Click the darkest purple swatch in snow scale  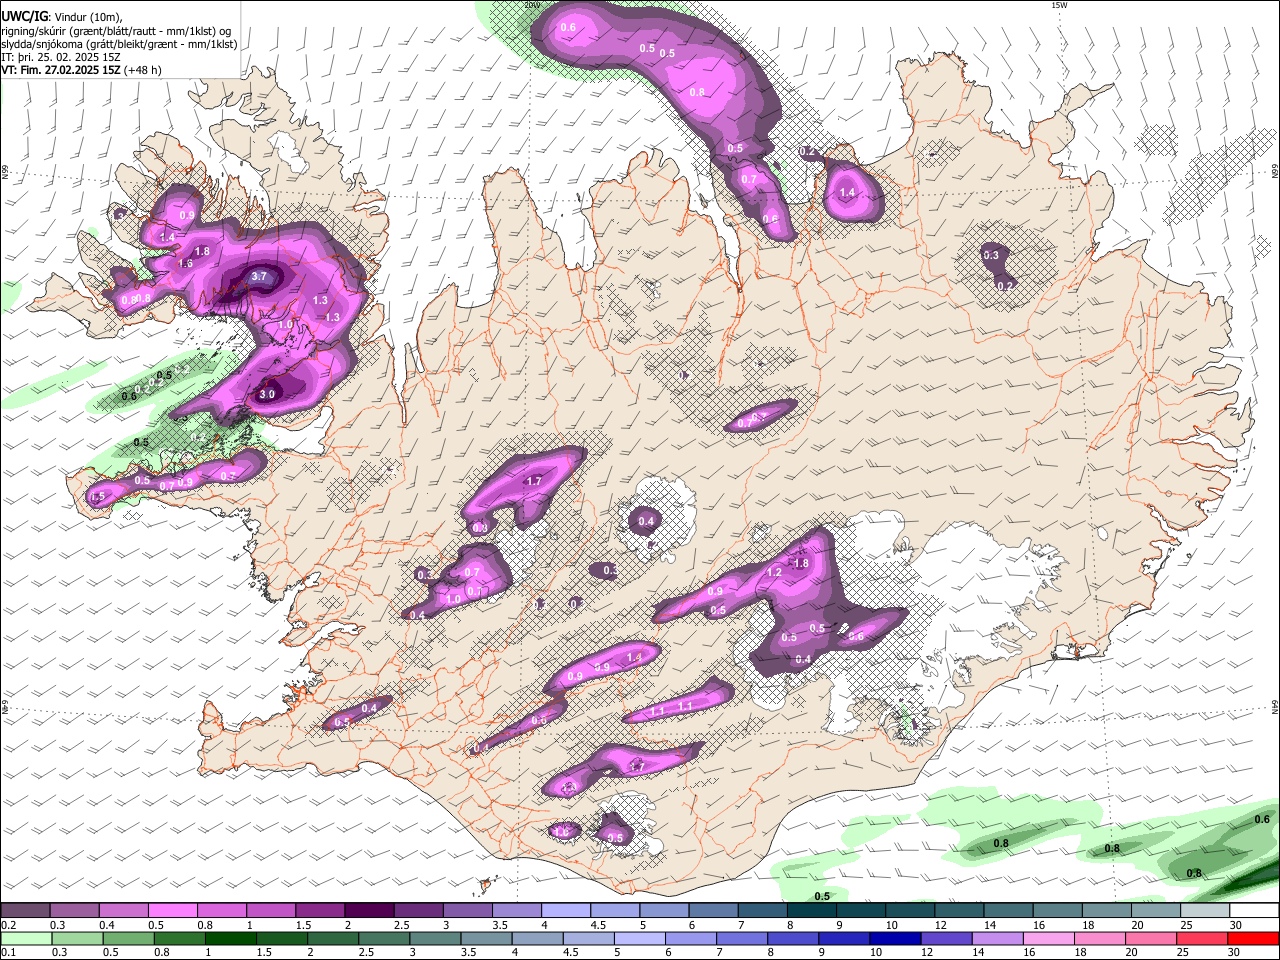369,910
